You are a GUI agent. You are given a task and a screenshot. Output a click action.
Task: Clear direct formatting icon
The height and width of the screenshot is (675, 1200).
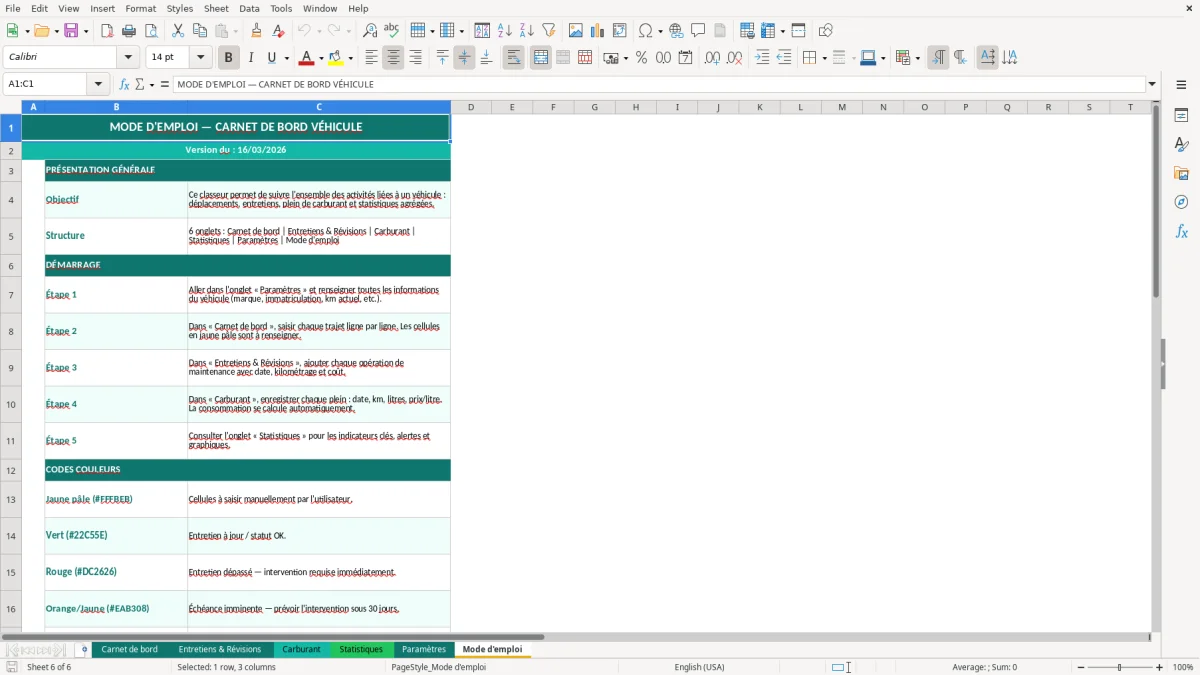277,31
